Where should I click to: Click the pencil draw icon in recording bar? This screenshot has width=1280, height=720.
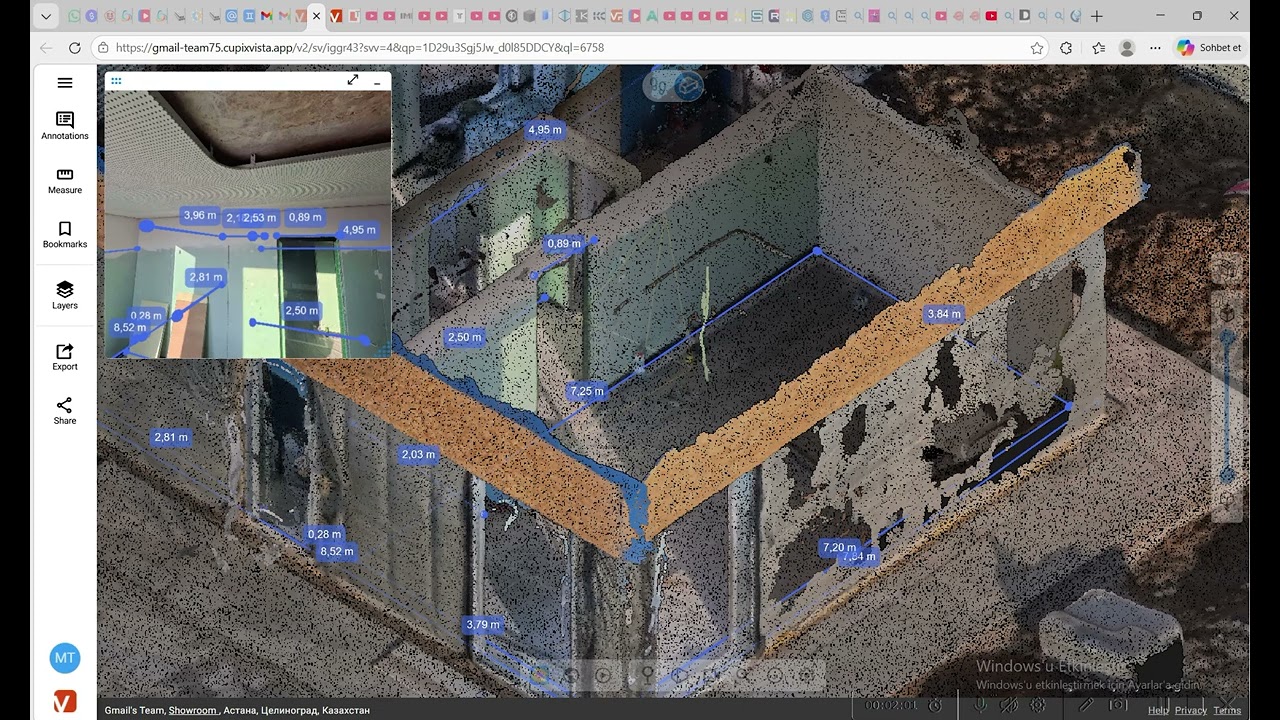tap(1085, 705)
